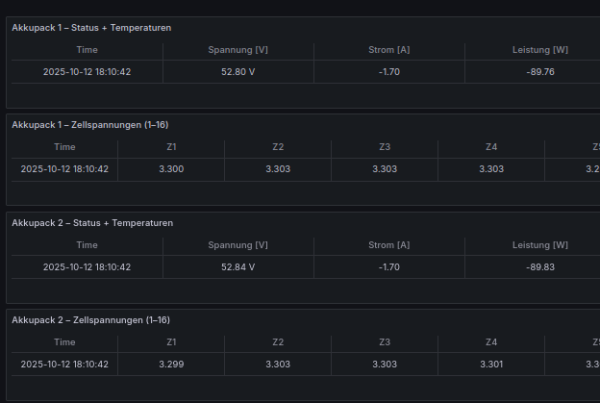
Task: Open the 'Akkupack 1 – Status + Temperaturen' panel title menu
Action: [91, 28]
